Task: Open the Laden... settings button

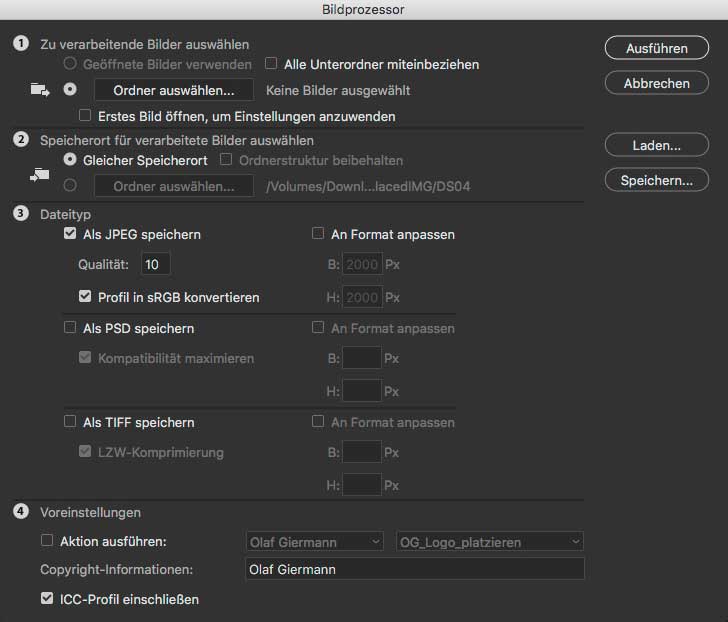Action: tap(656, 145)
